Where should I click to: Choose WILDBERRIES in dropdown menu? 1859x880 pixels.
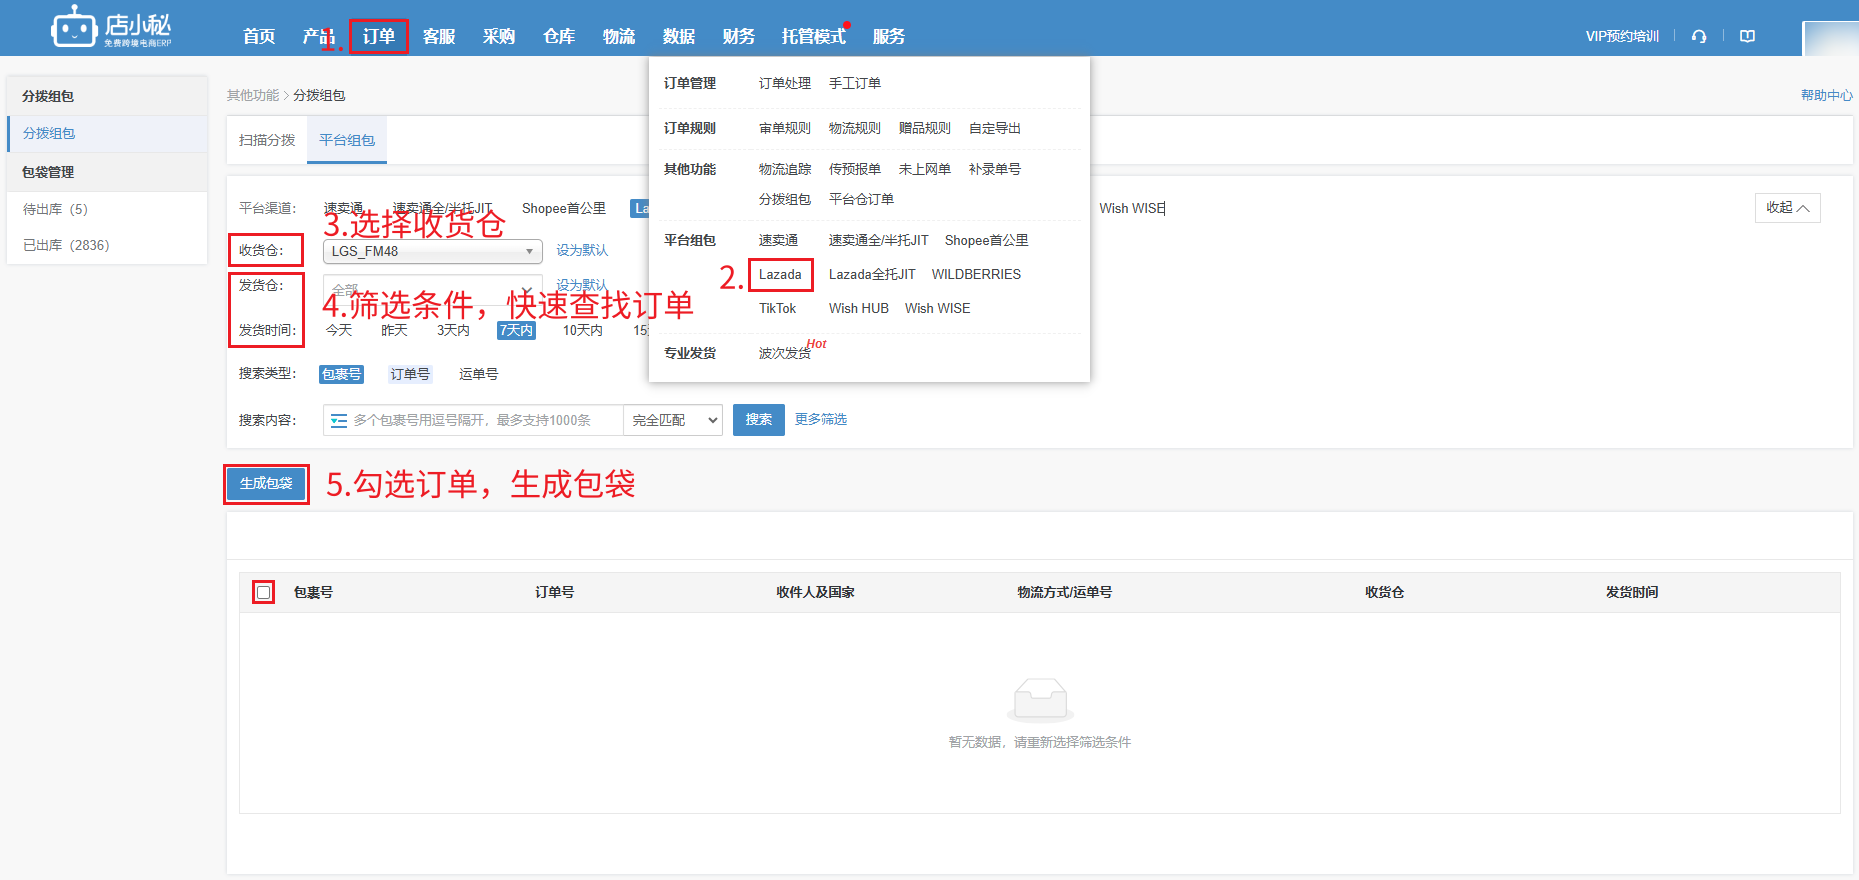(x=976, y=274)
